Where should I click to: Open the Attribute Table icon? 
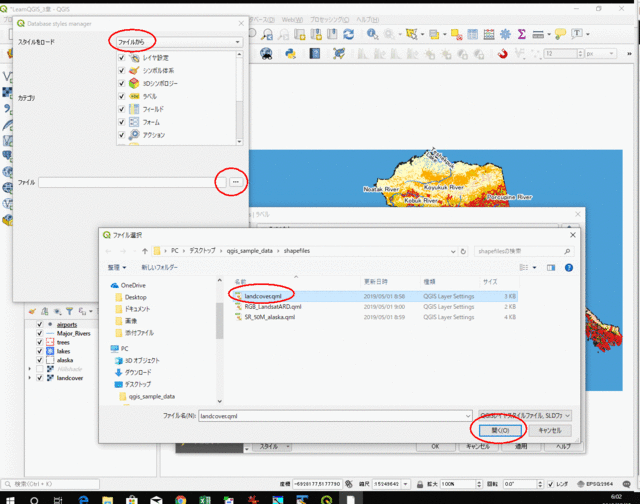pos(472,34)
